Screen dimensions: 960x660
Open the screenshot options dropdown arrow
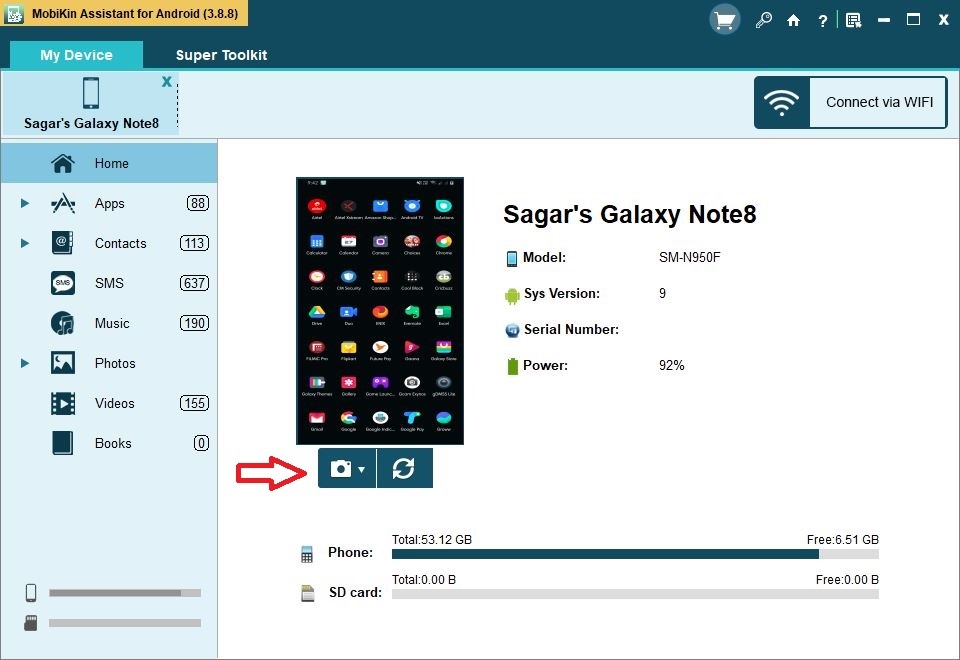click(362, 470)
